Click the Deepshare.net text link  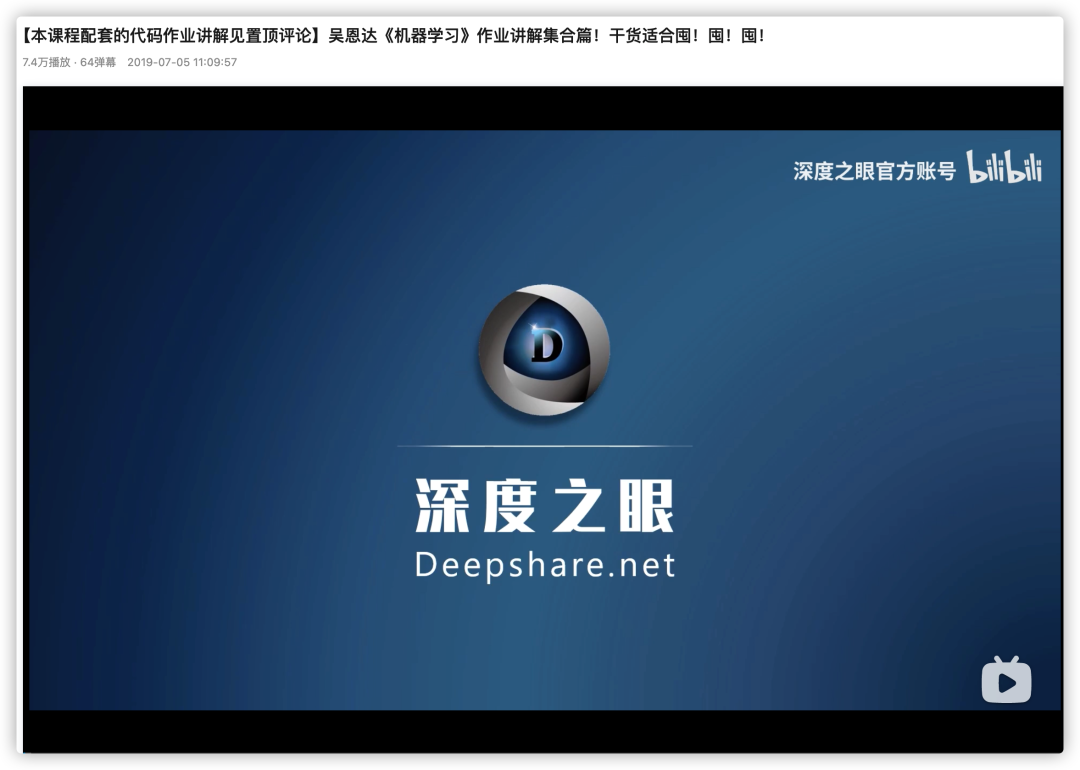tap(544, 562)
